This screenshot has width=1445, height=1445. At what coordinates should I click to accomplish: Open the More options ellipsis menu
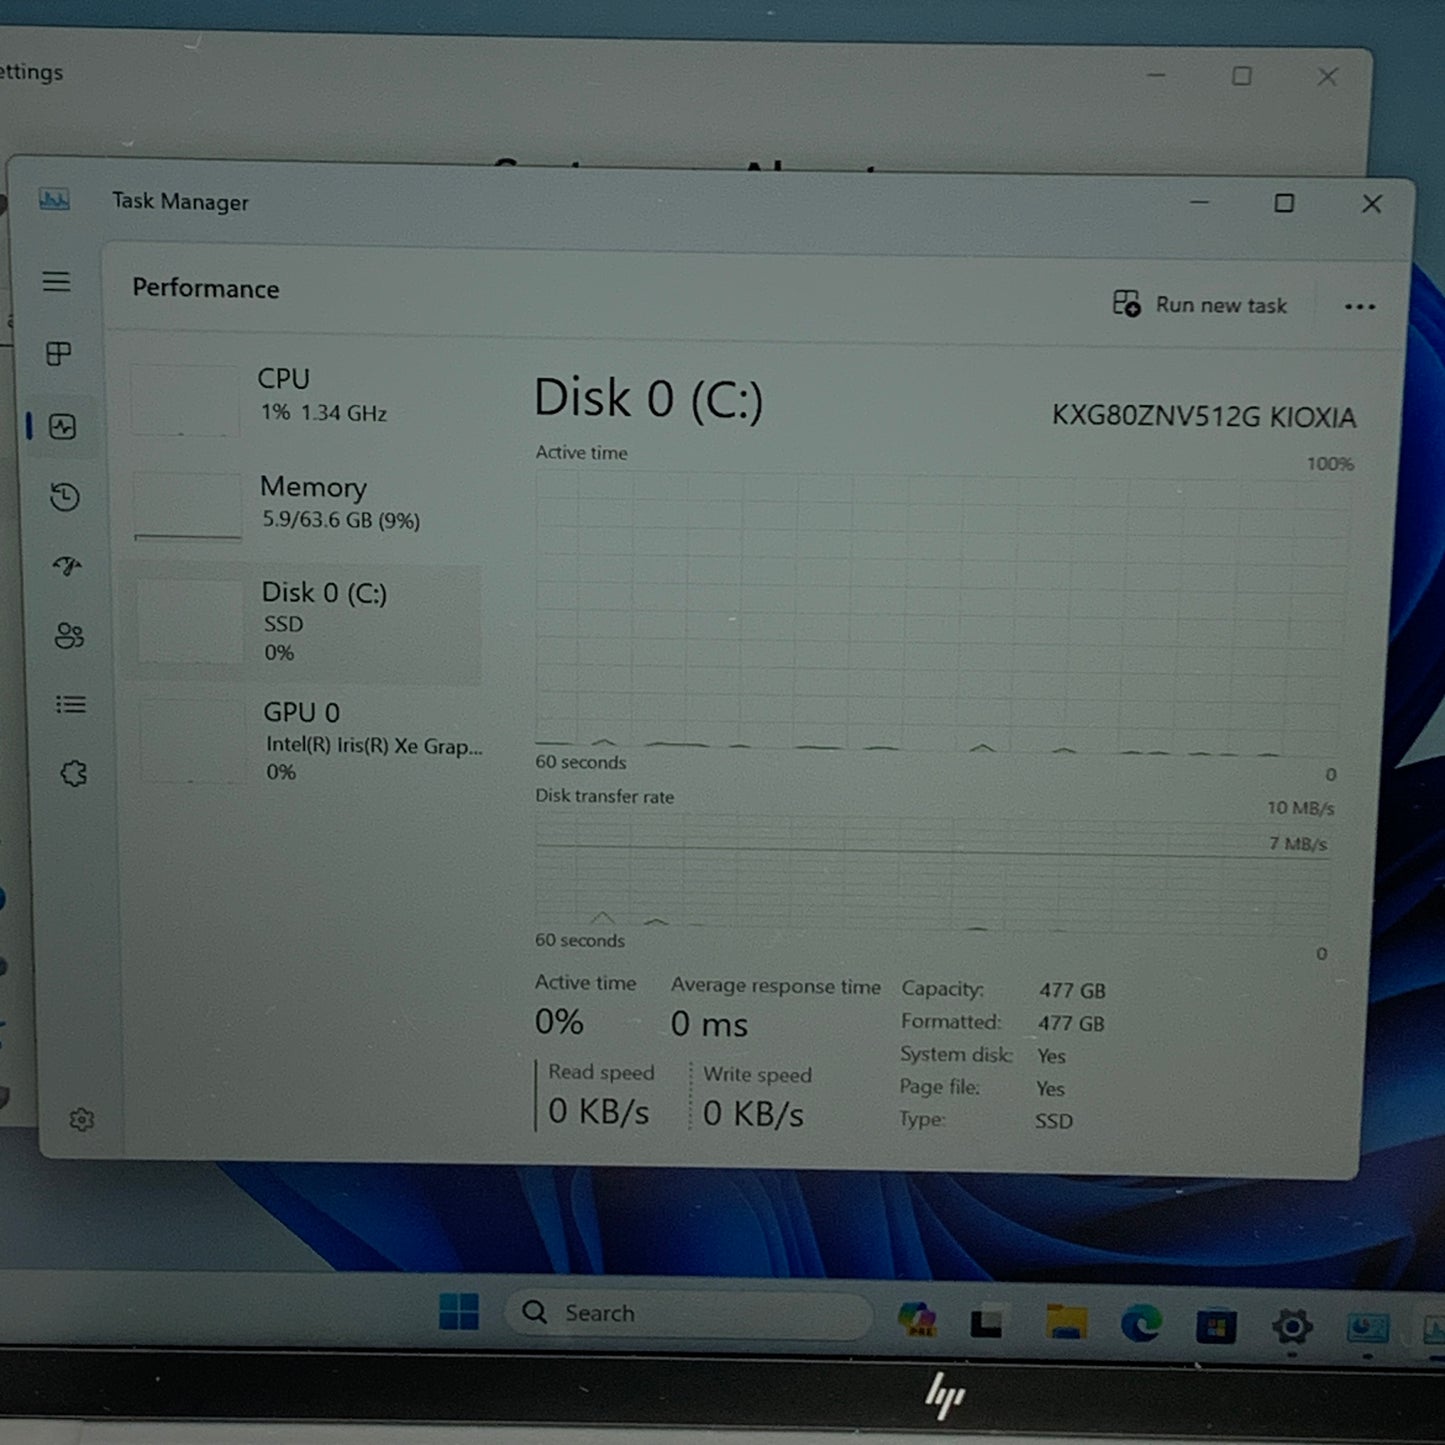click(1360, 306)
